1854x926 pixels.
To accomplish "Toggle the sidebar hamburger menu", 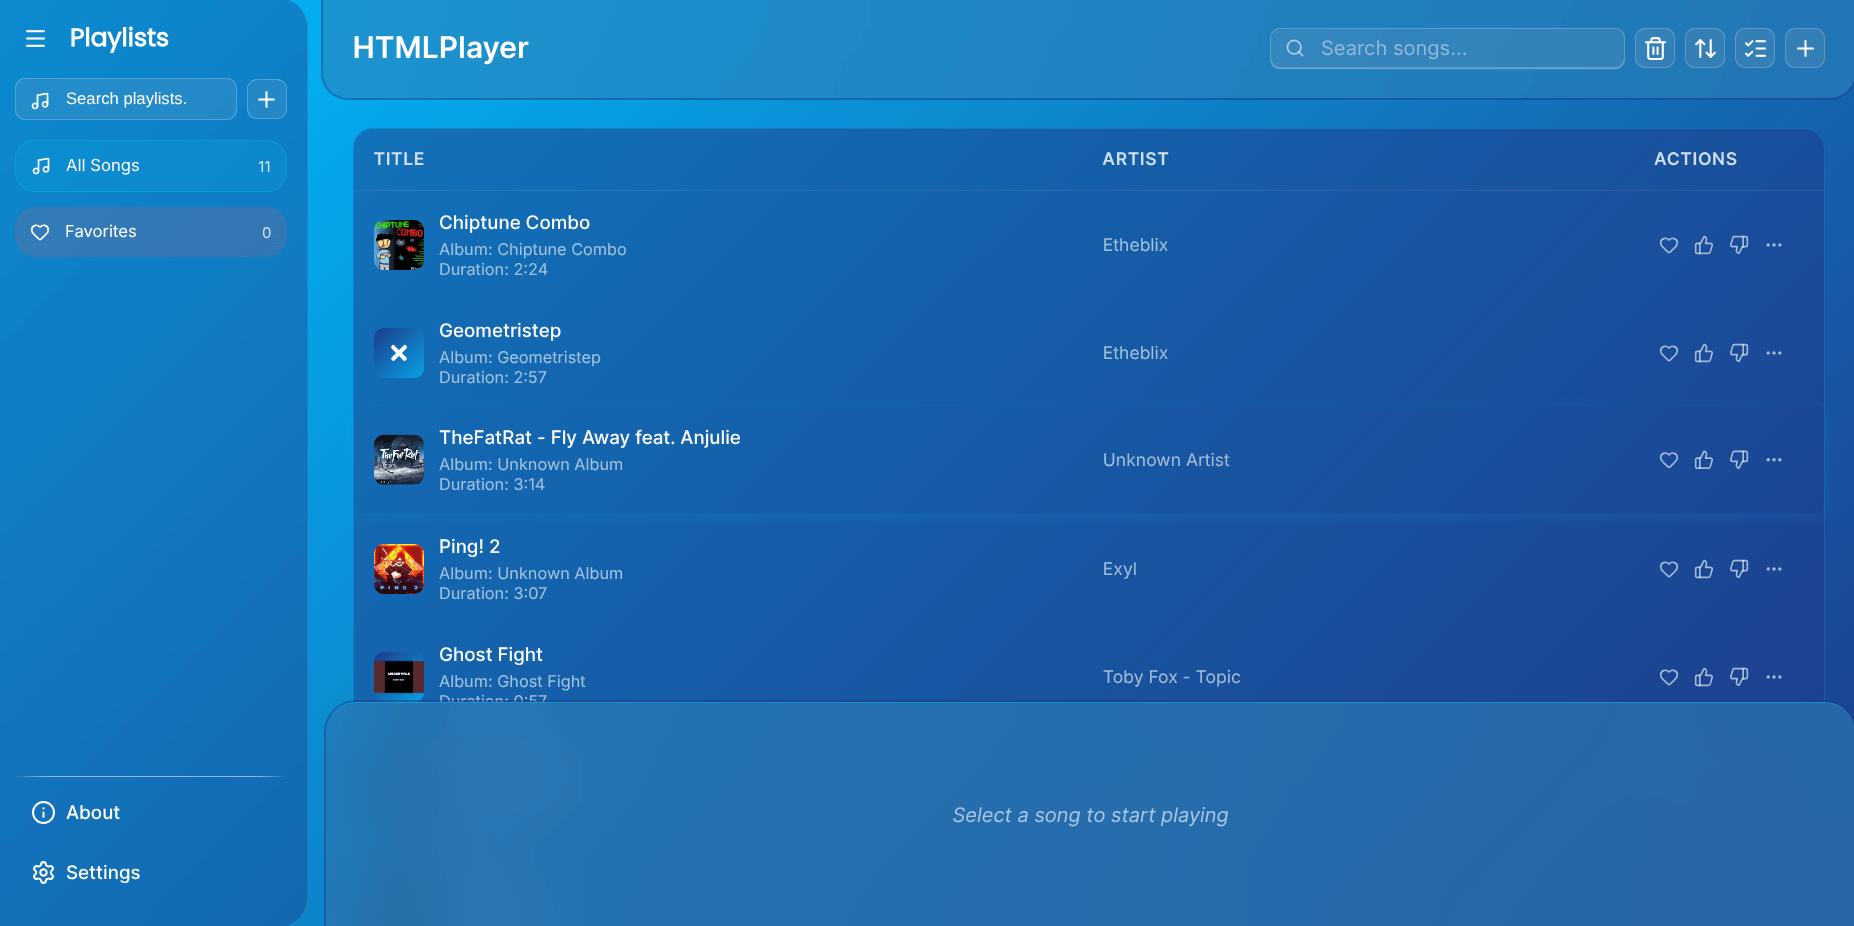I will click(x=36, y=39).
